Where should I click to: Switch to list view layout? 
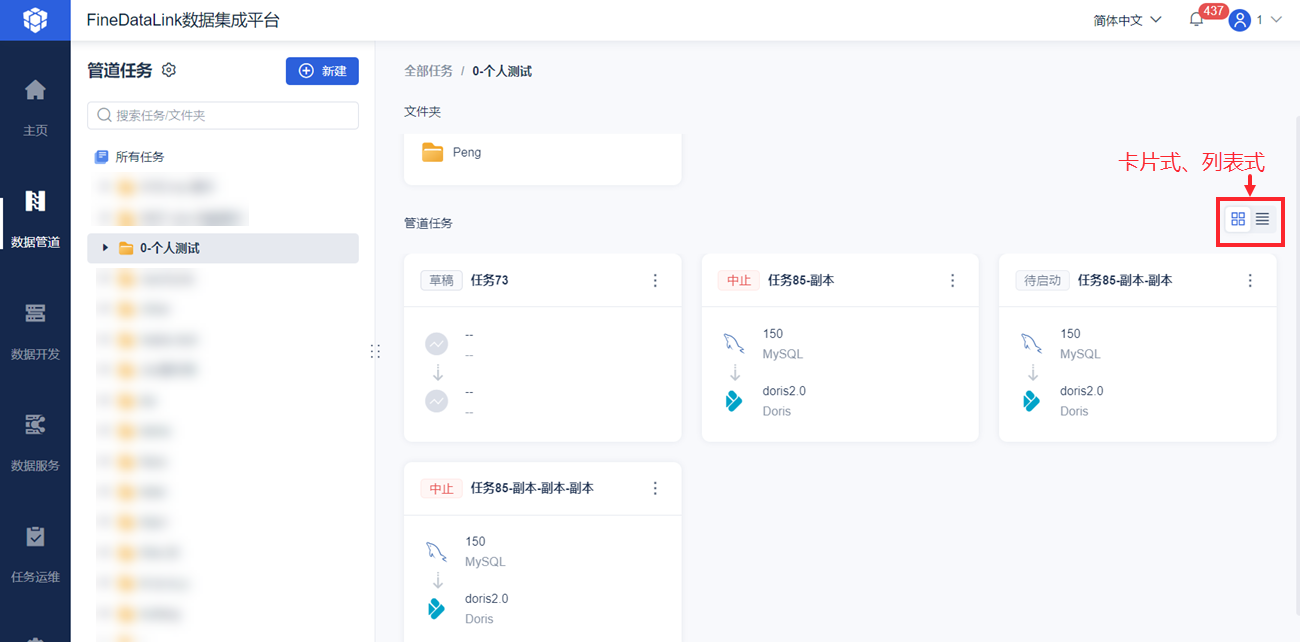click(1262, 219)
